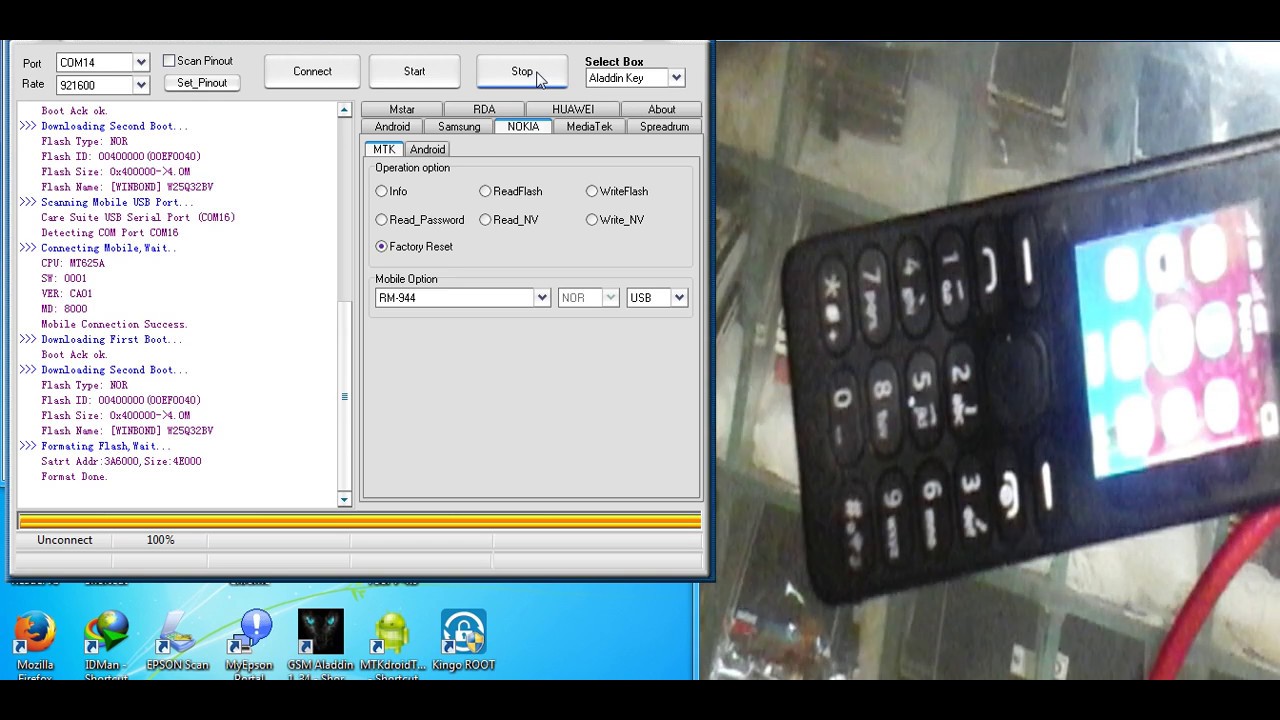Click log scrollbar up arrow

(344, 110)
